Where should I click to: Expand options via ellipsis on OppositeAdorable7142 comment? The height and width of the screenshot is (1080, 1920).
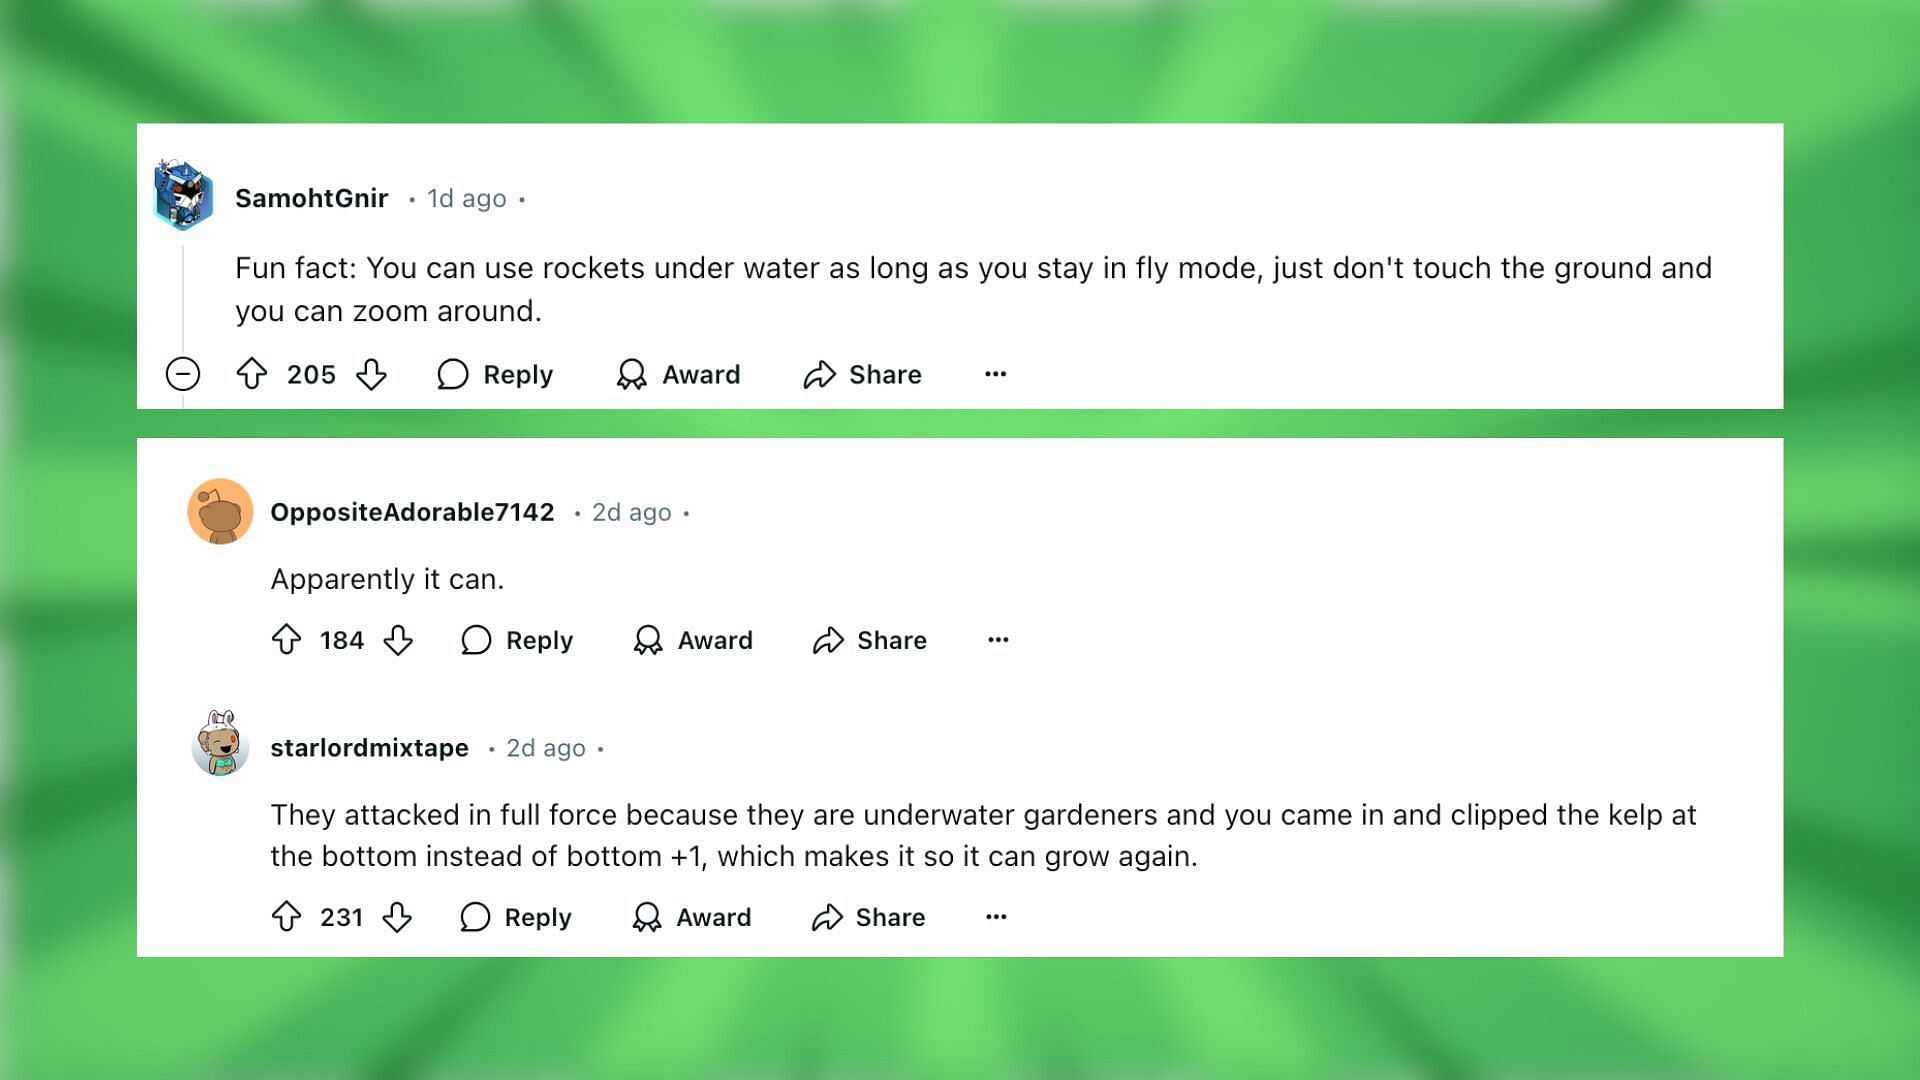pyautogui.click(x=998, y=638)
